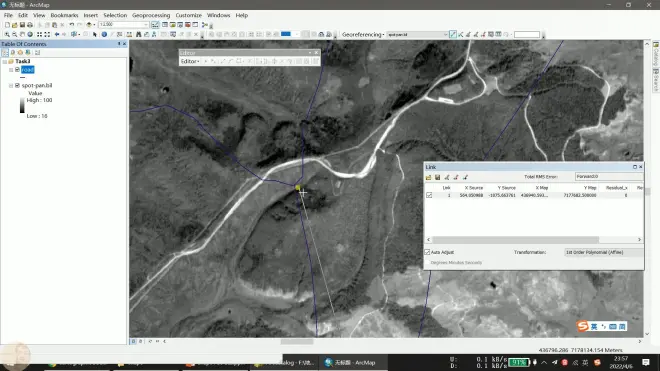The height and width of the screenshot is (371, 660).
Task: Zoom to Full Extent globe
Action: pos(30,35)
